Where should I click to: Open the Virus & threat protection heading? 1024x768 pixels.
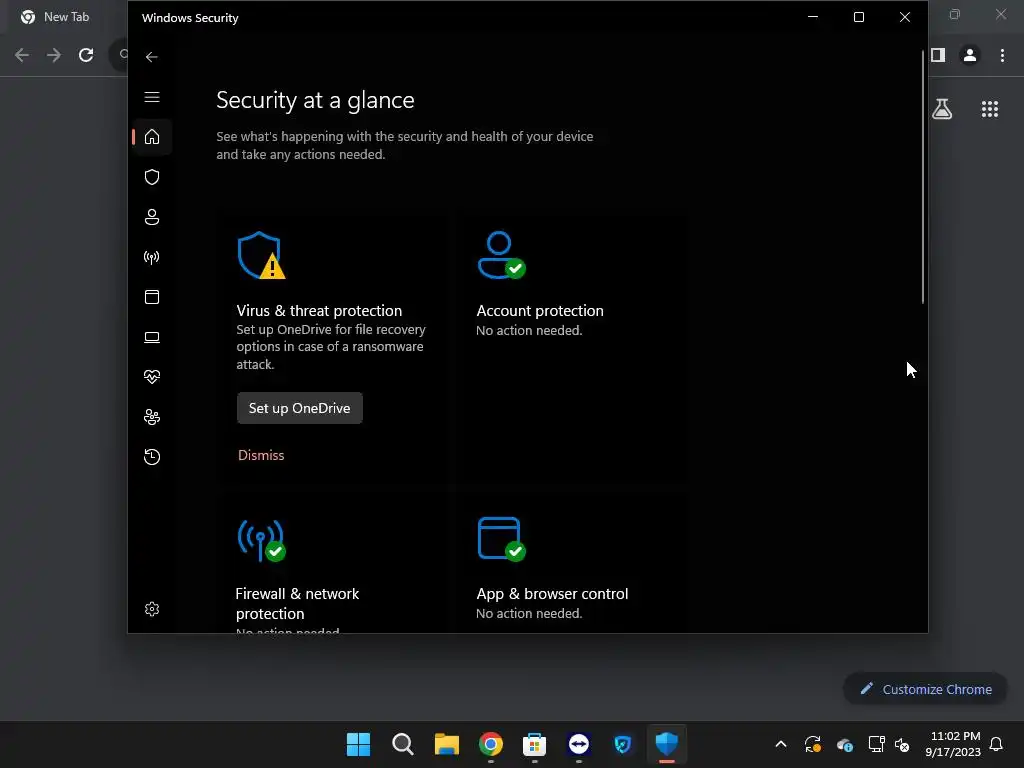click(319, 311)
